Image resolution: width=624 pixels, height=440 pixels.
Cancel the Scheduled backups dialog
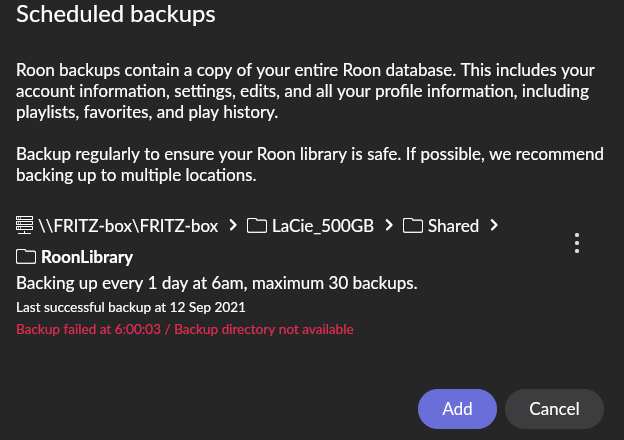pyautogui.click(x=554, y=409)
